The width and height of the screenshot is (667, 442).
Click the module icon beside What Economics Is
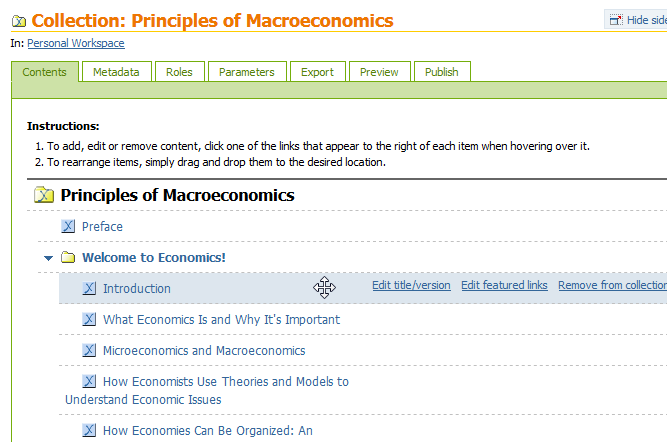click(89, 319)
